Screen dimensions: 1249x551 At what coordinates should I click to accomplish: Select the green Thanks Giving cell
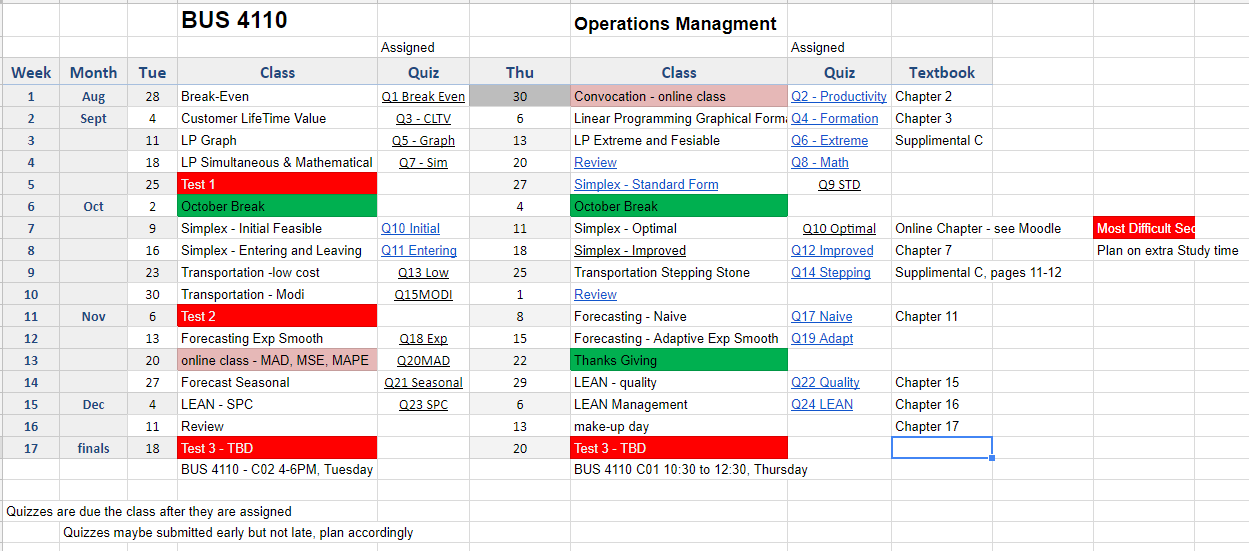coord(678,360)
